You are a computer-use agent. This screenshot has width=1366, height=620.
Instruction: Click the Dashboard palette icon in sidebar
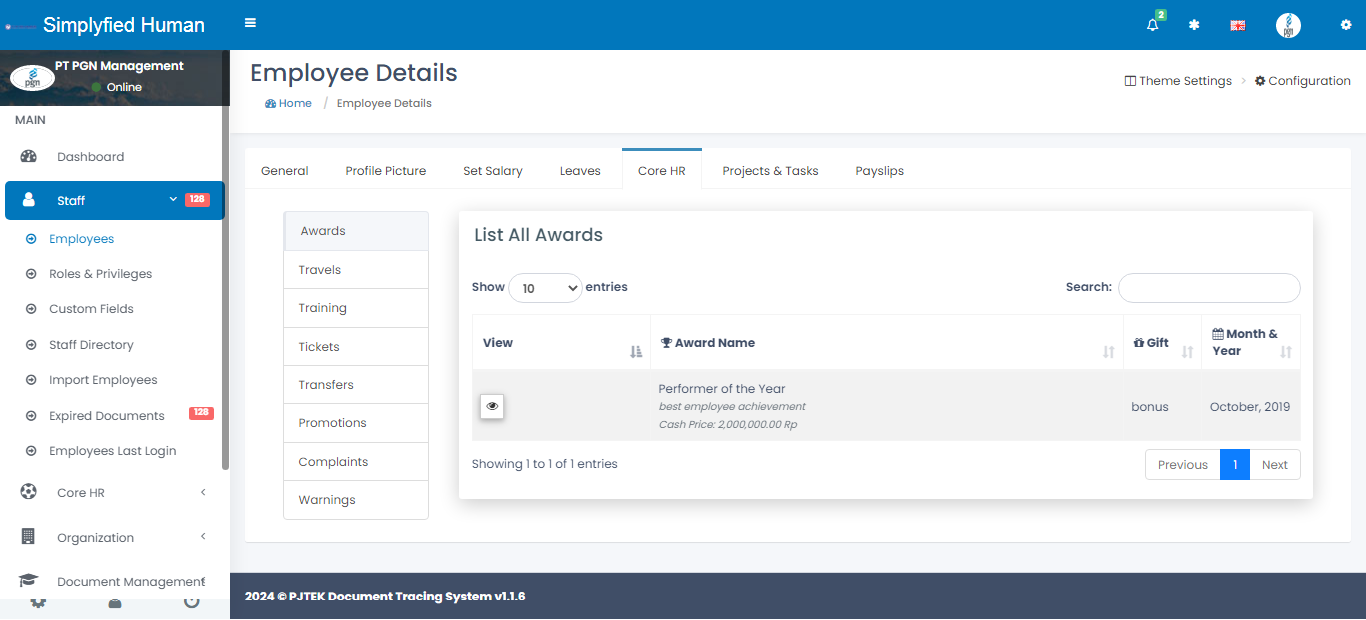pos(28,156)
